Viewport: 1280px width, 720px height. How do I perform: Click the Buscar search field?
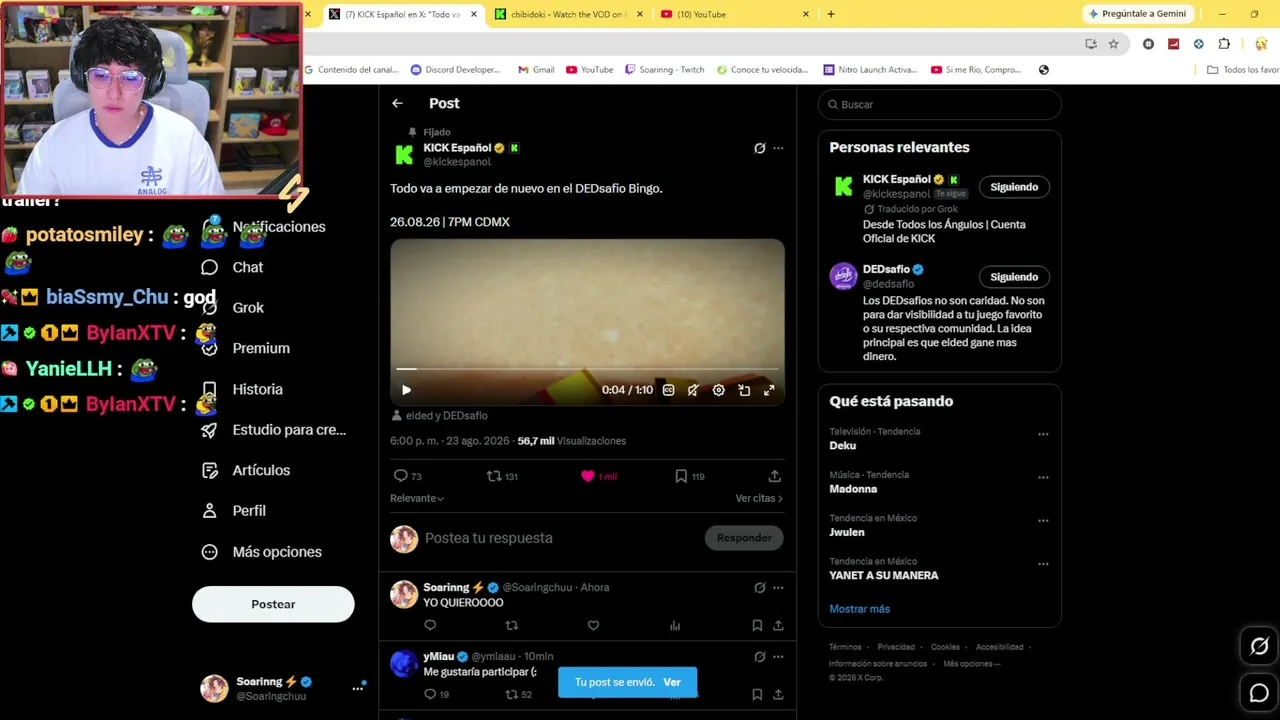[939, 104]
